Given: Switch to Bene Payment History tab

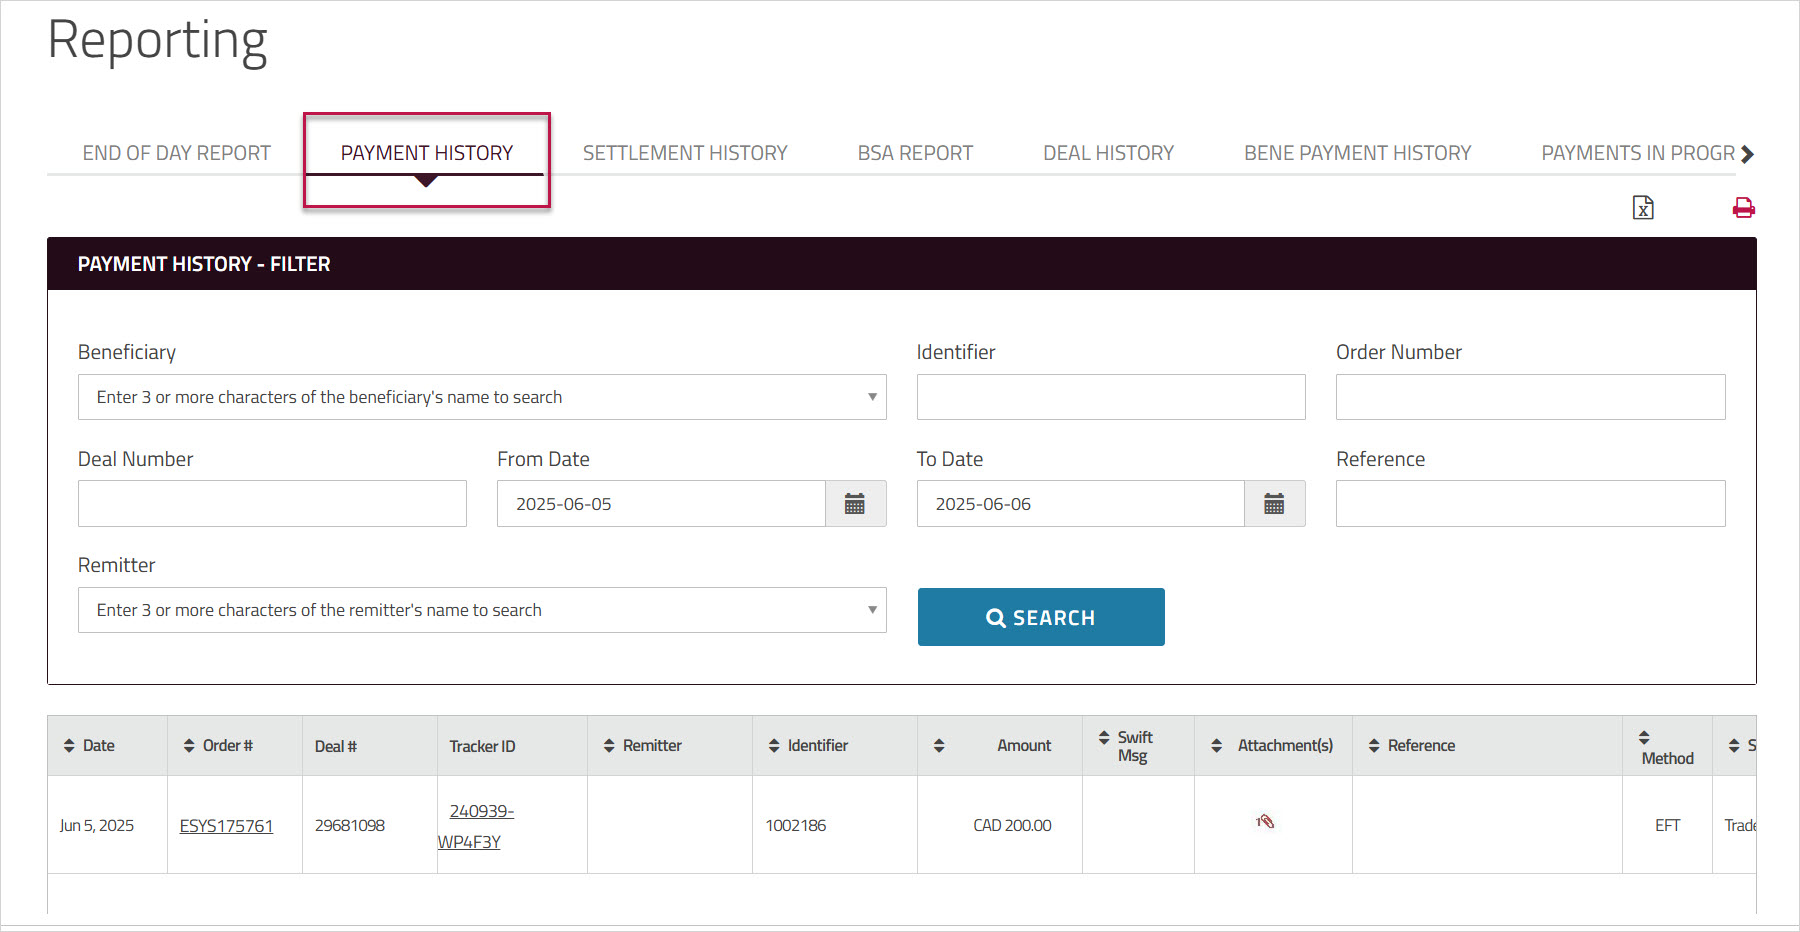Looking at the screenshot, I should pos(1357,153).
